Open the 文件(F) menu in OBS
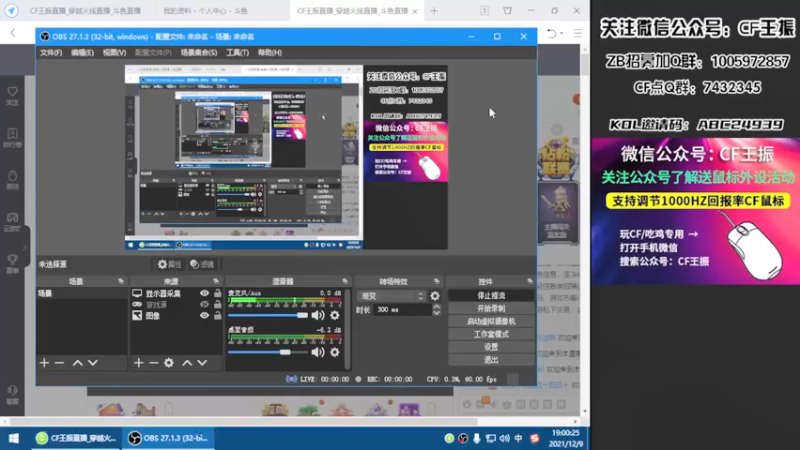Image resolution: width=800 pixels, height=450 pixels. click(x=51, y=53)
